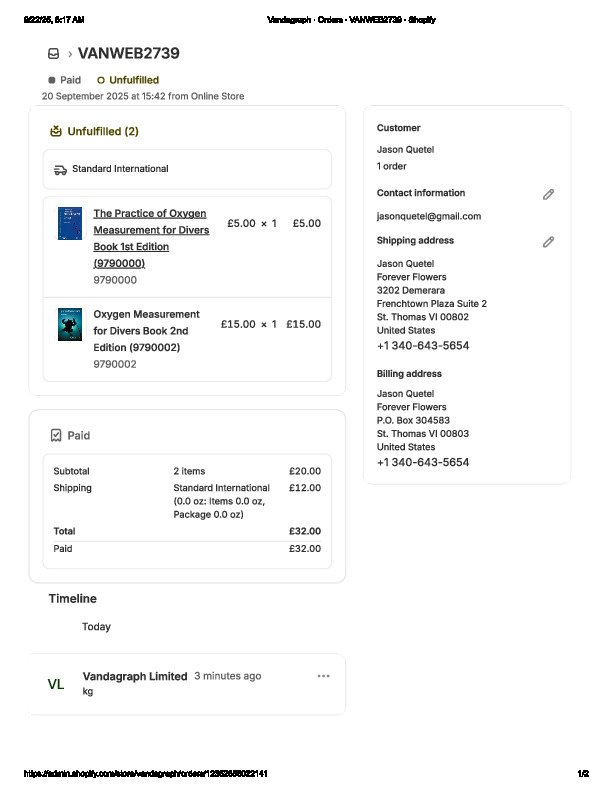
Task: Open customer Jason Quetel's profile
Action: click(405, 150)
